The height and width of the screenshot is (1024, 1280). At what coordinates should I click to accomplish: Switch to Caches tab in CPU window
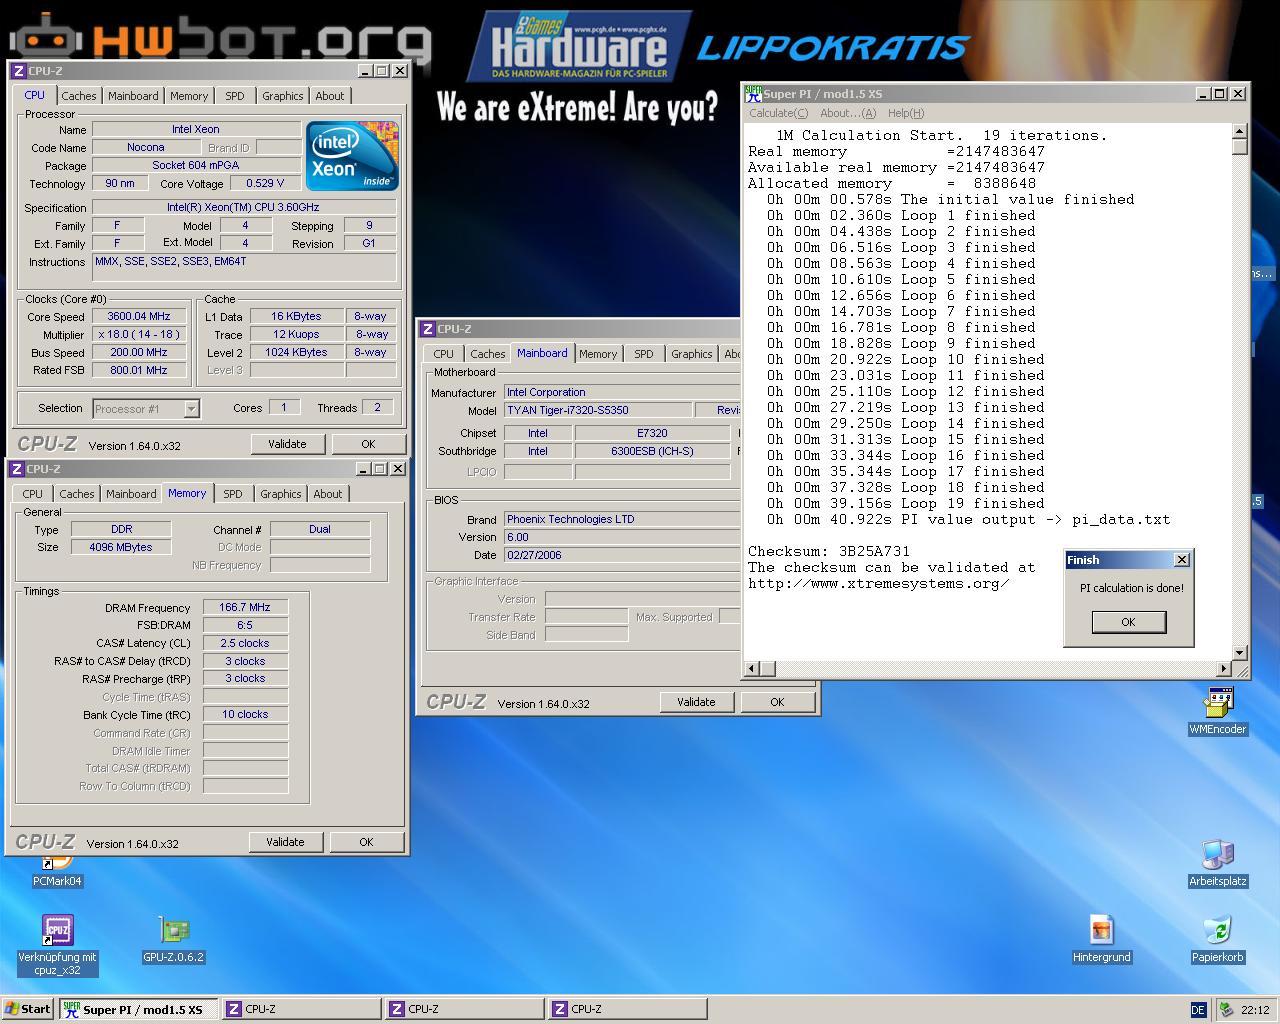click(x=79, y=96)
